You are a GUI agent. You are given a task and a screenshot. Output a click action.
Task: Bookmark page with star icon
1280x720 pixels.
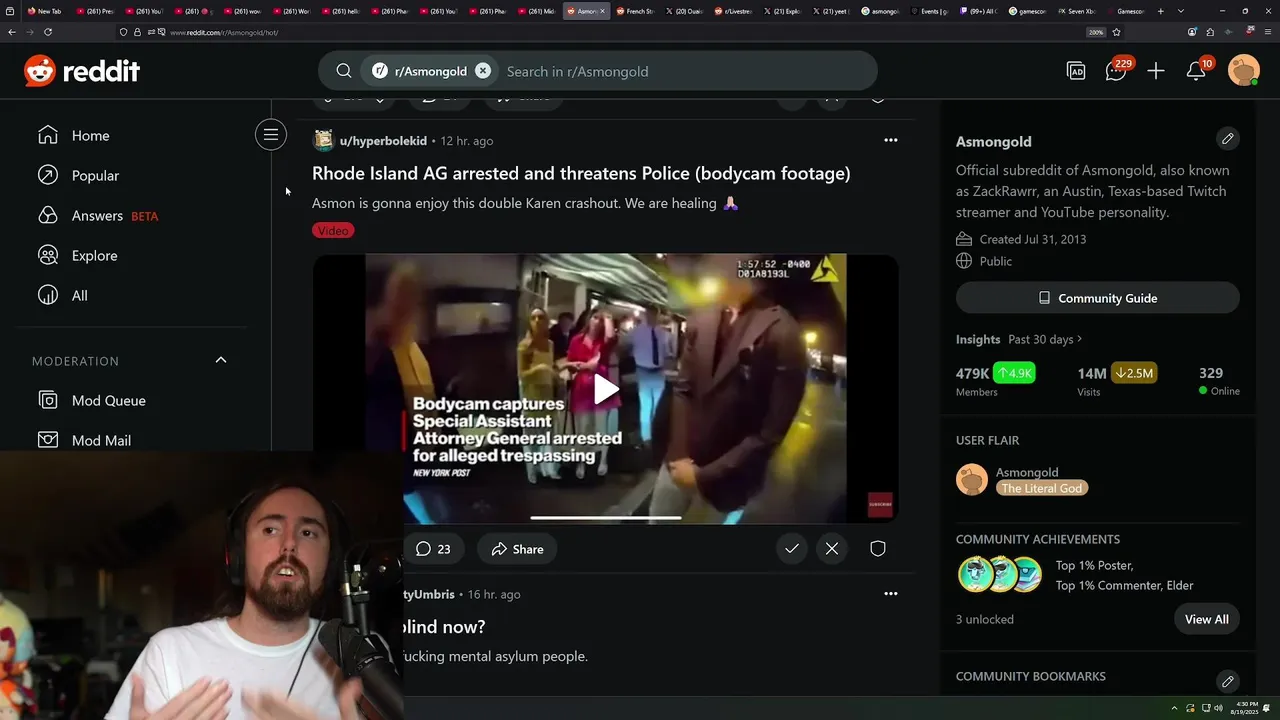click(x=1116, y=32)
